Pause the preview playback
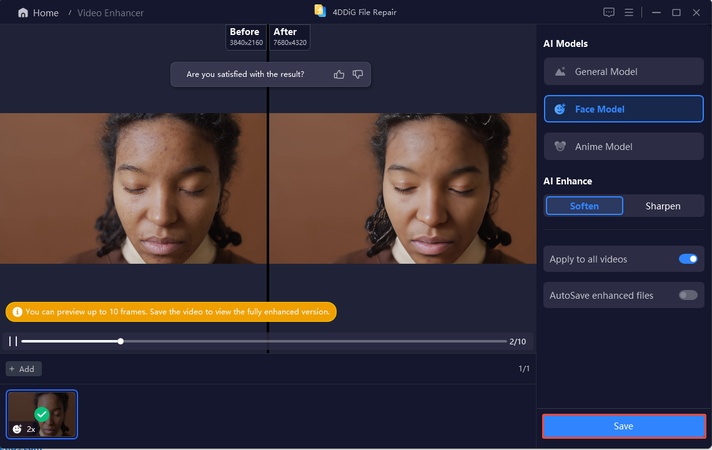 (x=13, y=341)
